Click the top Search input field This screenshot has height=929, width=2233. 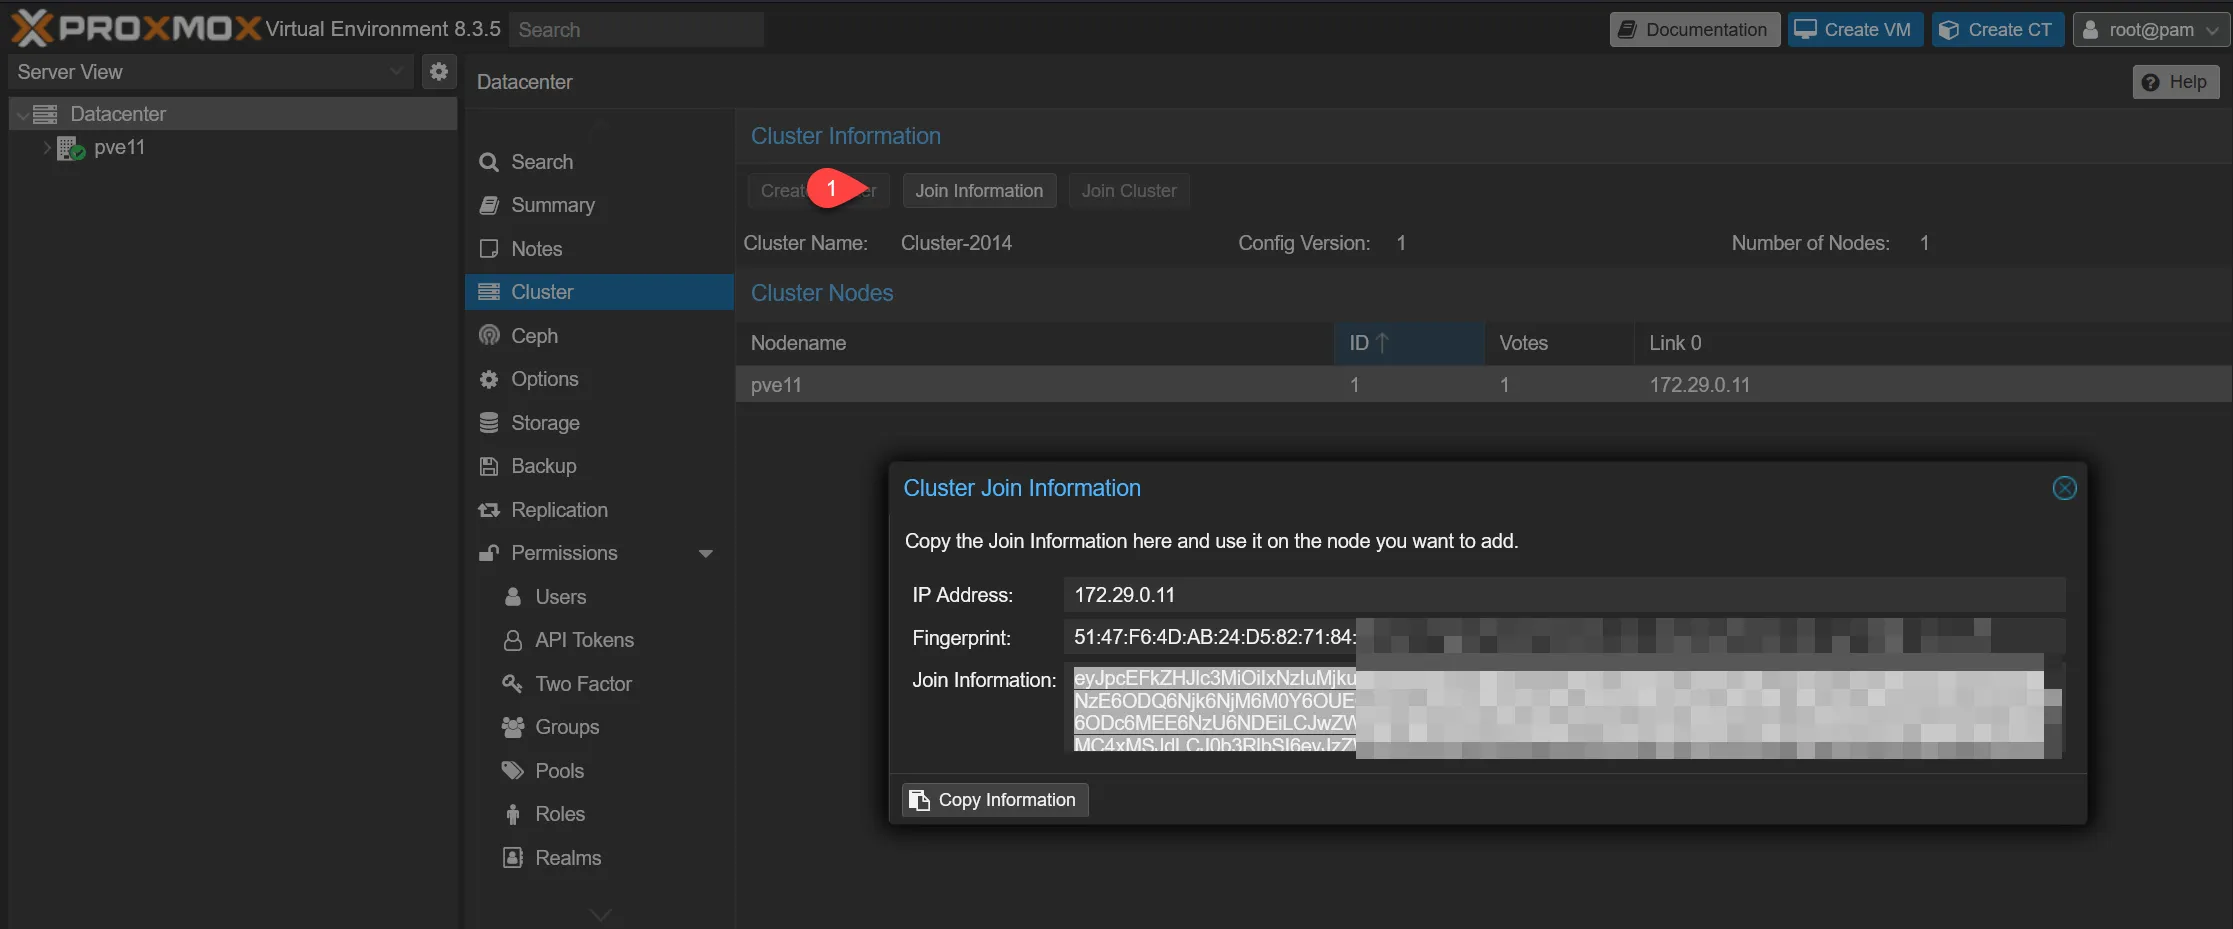point(636,30)
